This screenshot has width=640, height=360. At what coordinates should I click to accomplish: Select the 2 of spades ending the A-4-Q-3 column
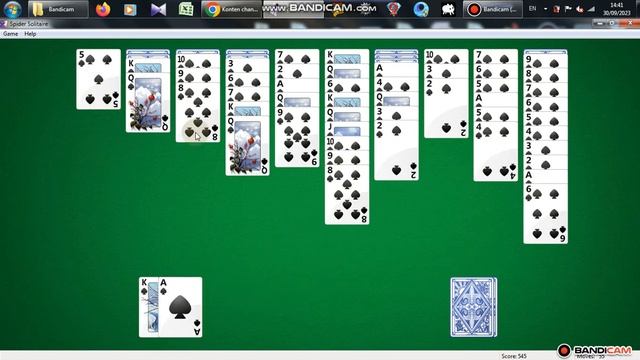click(x=396, y=150)
